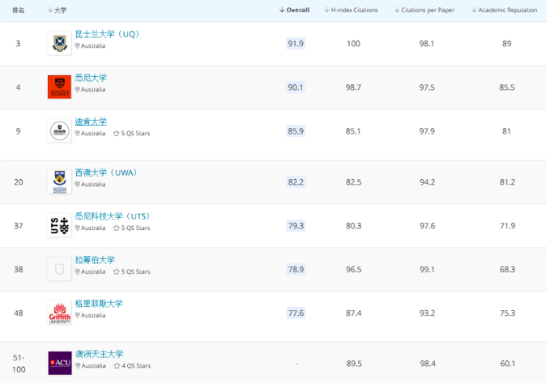Open 格里菲斯大学 link
The height and width of the screenshot is (383, 550).
point(99,303)
